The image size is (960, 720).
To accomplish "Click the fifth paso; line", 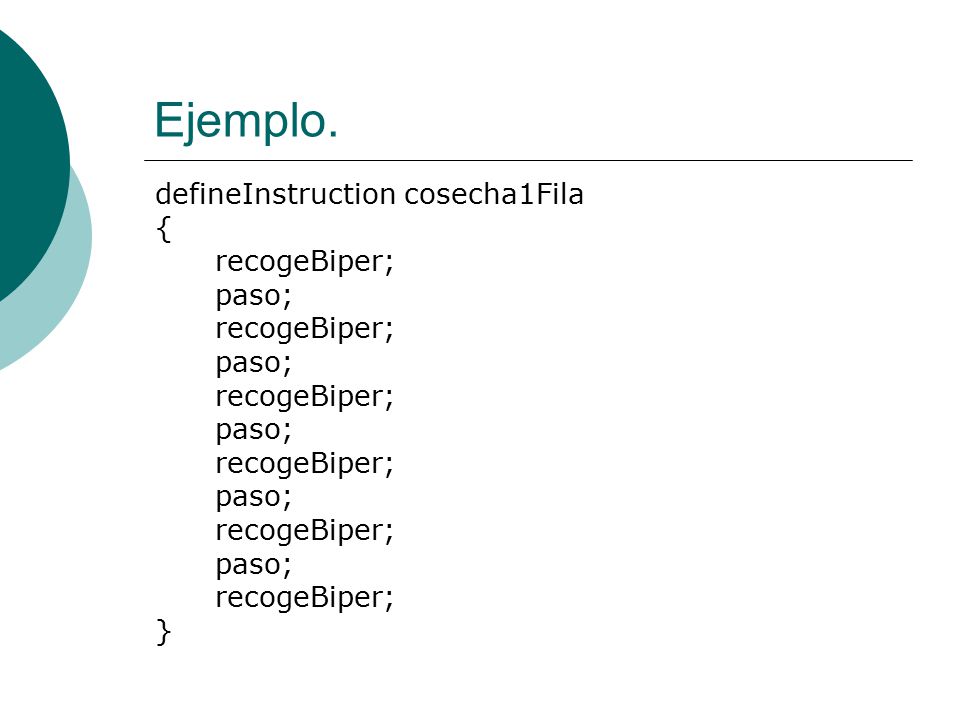I will pyautogui.click(x=253, y=566).
